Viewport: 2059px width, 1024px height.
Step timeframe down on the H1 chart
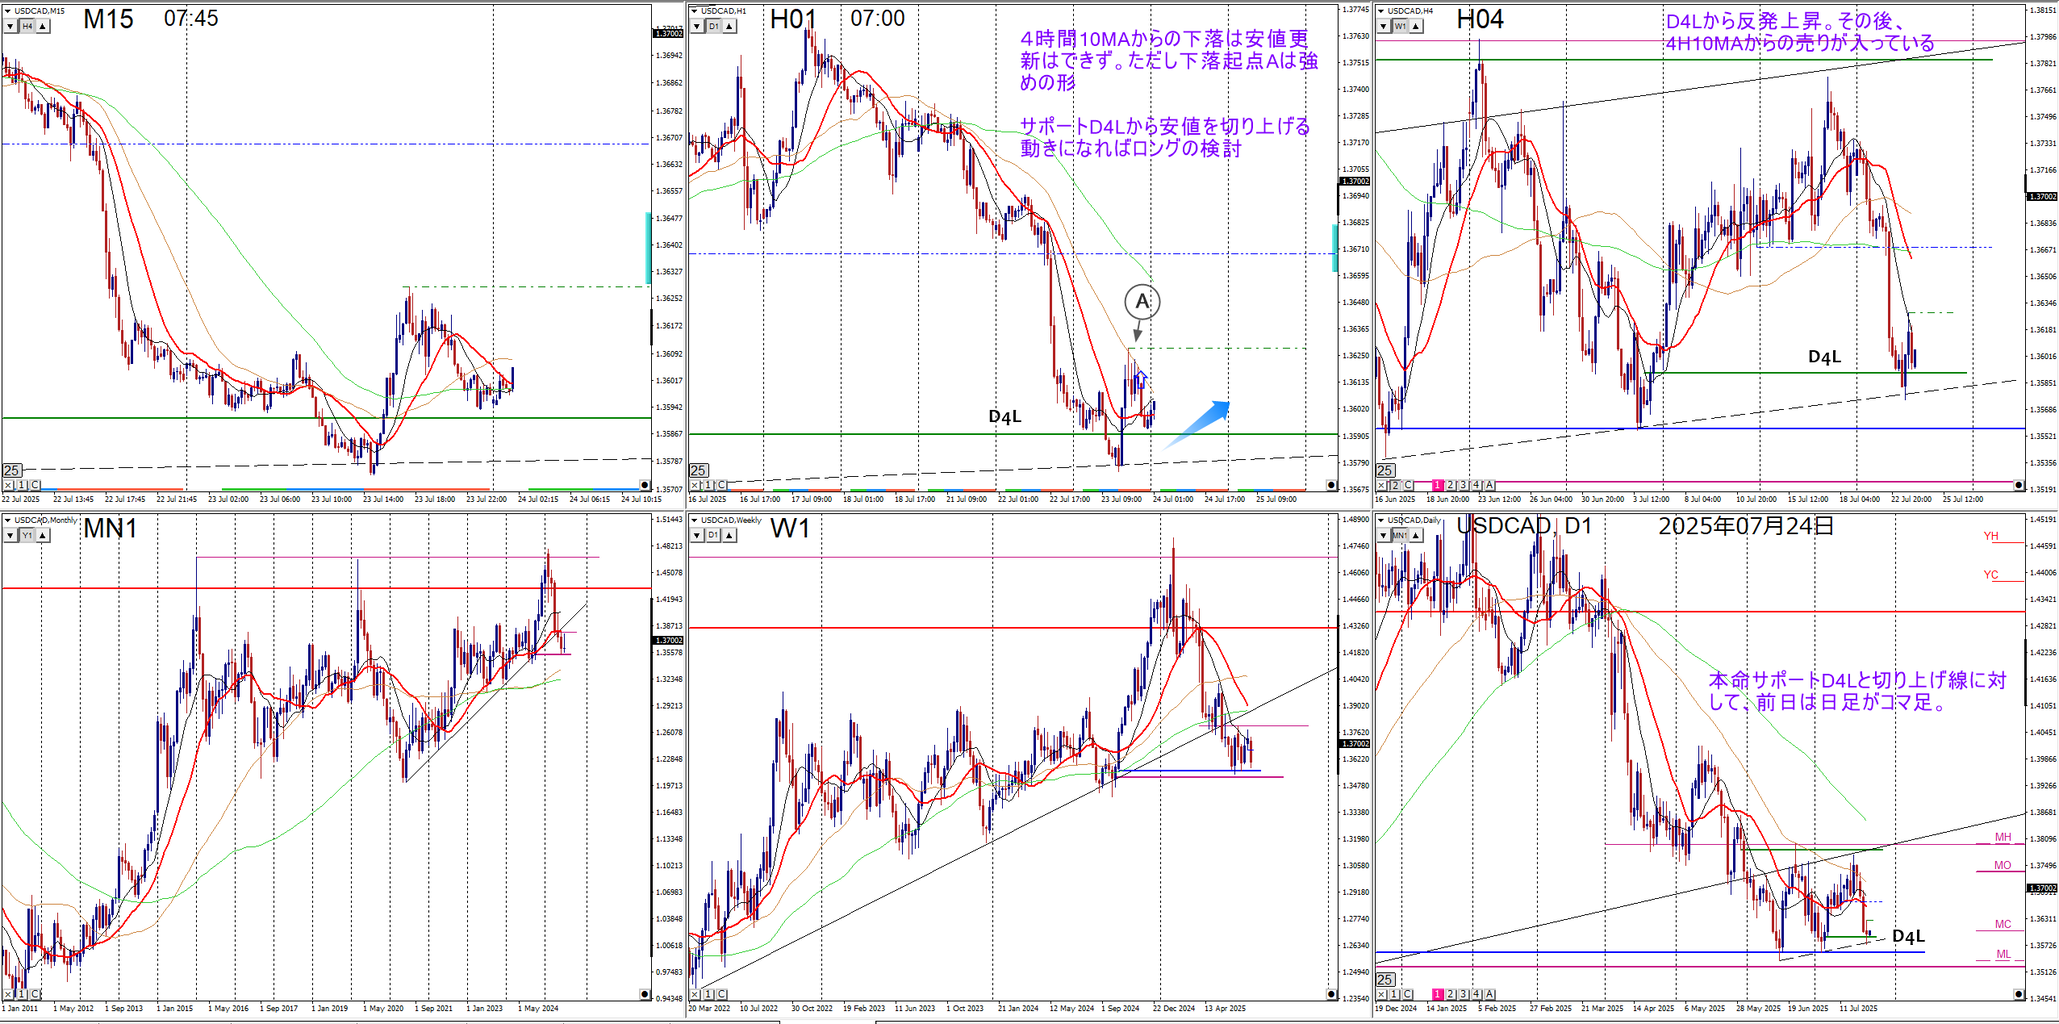coord(697,26)
